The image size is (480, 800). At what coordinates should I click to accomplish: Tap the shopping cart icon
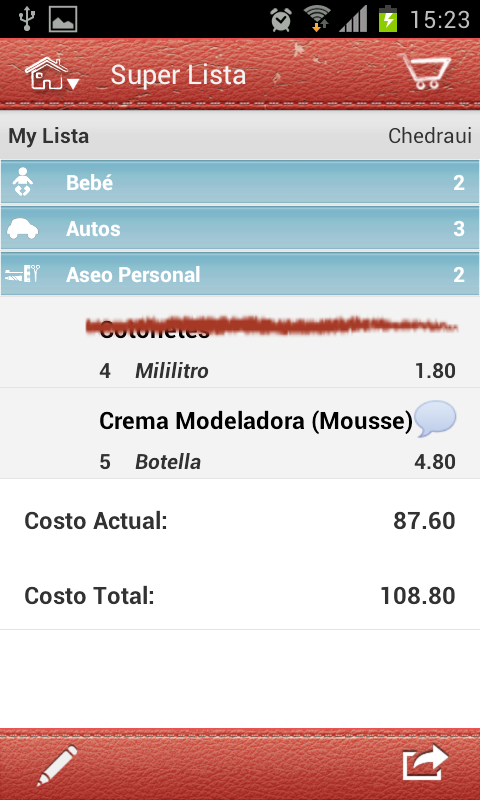click(x=427, y=72)
